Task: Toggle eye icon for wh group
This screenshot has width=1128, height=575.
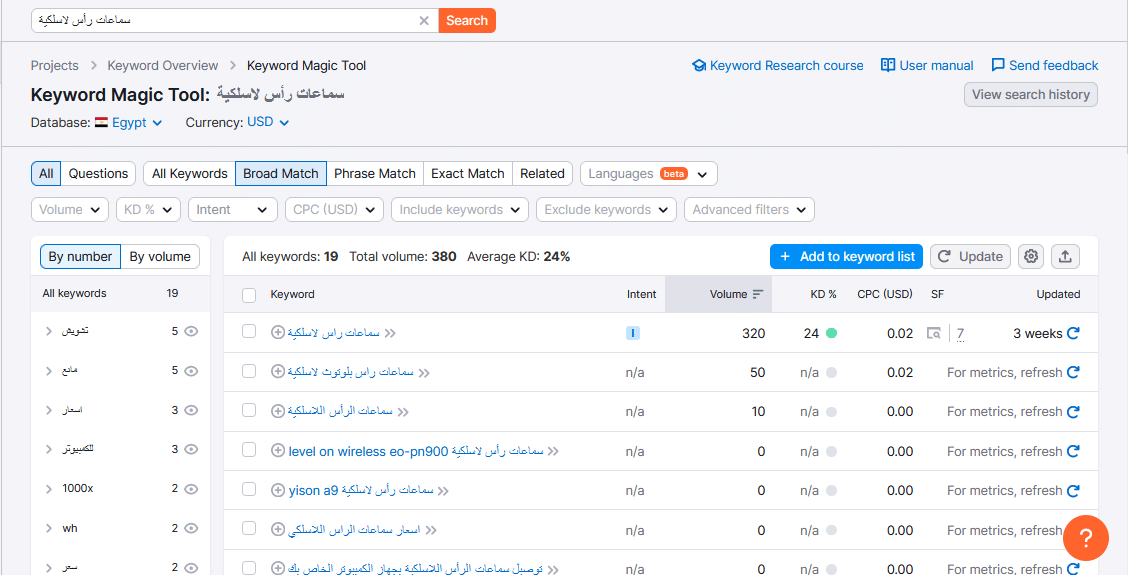Action: [x=191, y=528]
